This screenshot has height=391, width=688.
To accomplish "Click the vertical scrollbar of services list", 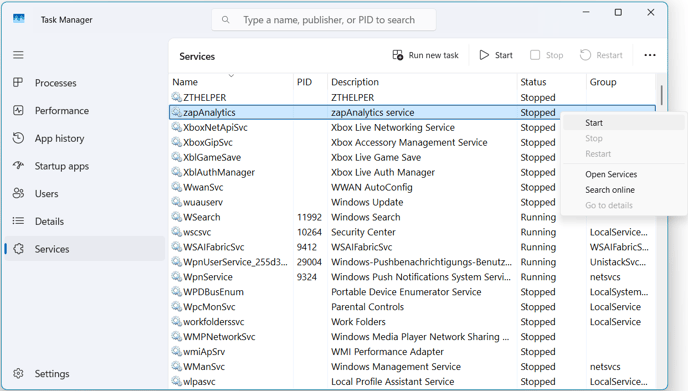I will coord(661,94).
